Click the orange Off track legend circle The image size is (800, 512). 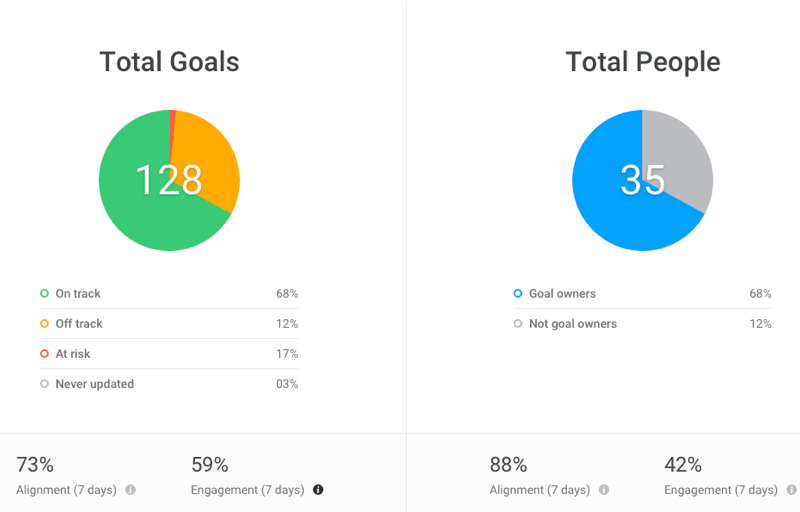pyautogui.click(x=44, y=323)
